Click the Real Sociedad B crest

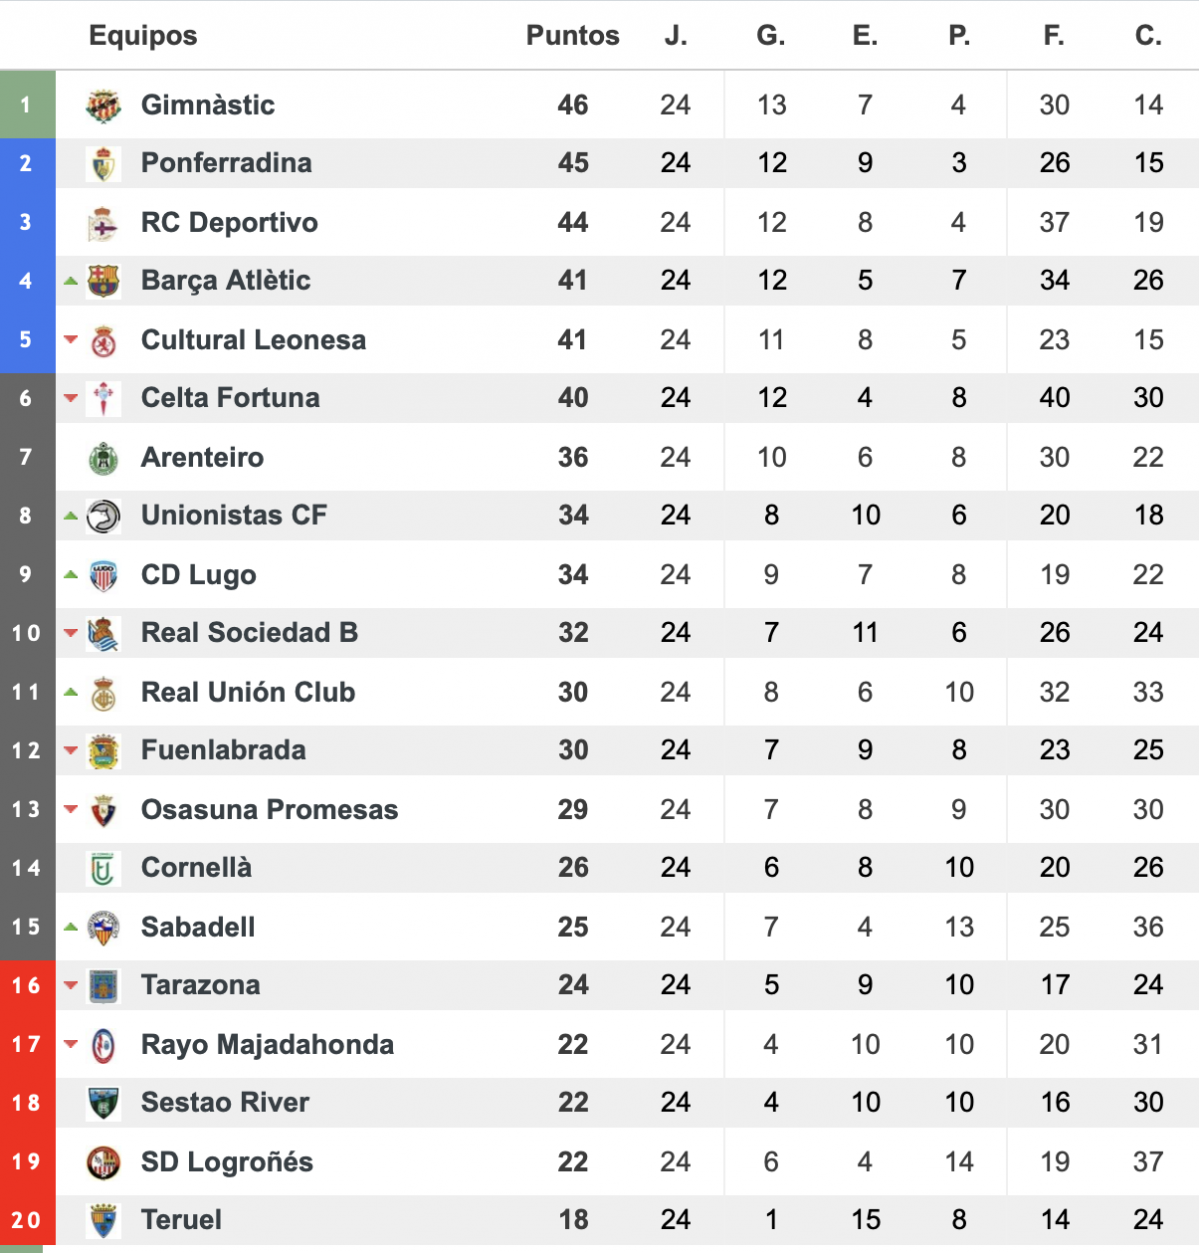pyautogui.click(x=103, y=634)
